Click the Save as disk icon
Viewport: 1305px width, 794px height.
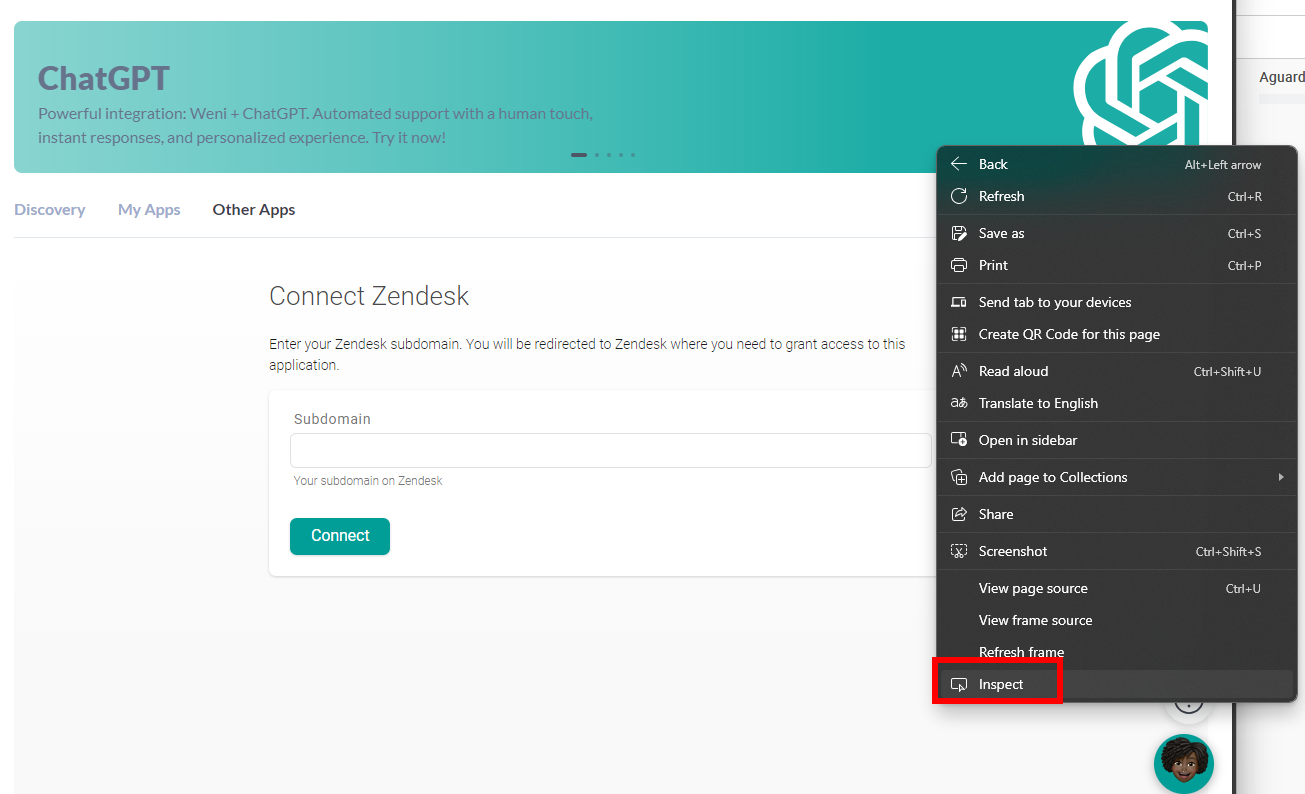[x=959, y=233]
